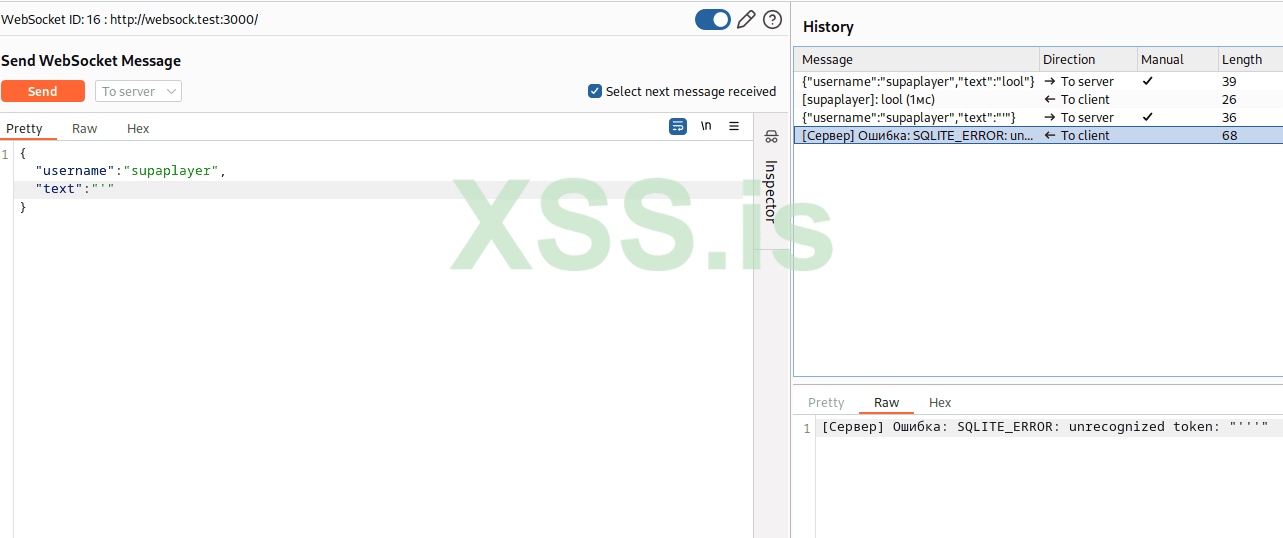
Task: Sort history by Length column header
Action: (x=1250, y=59)
